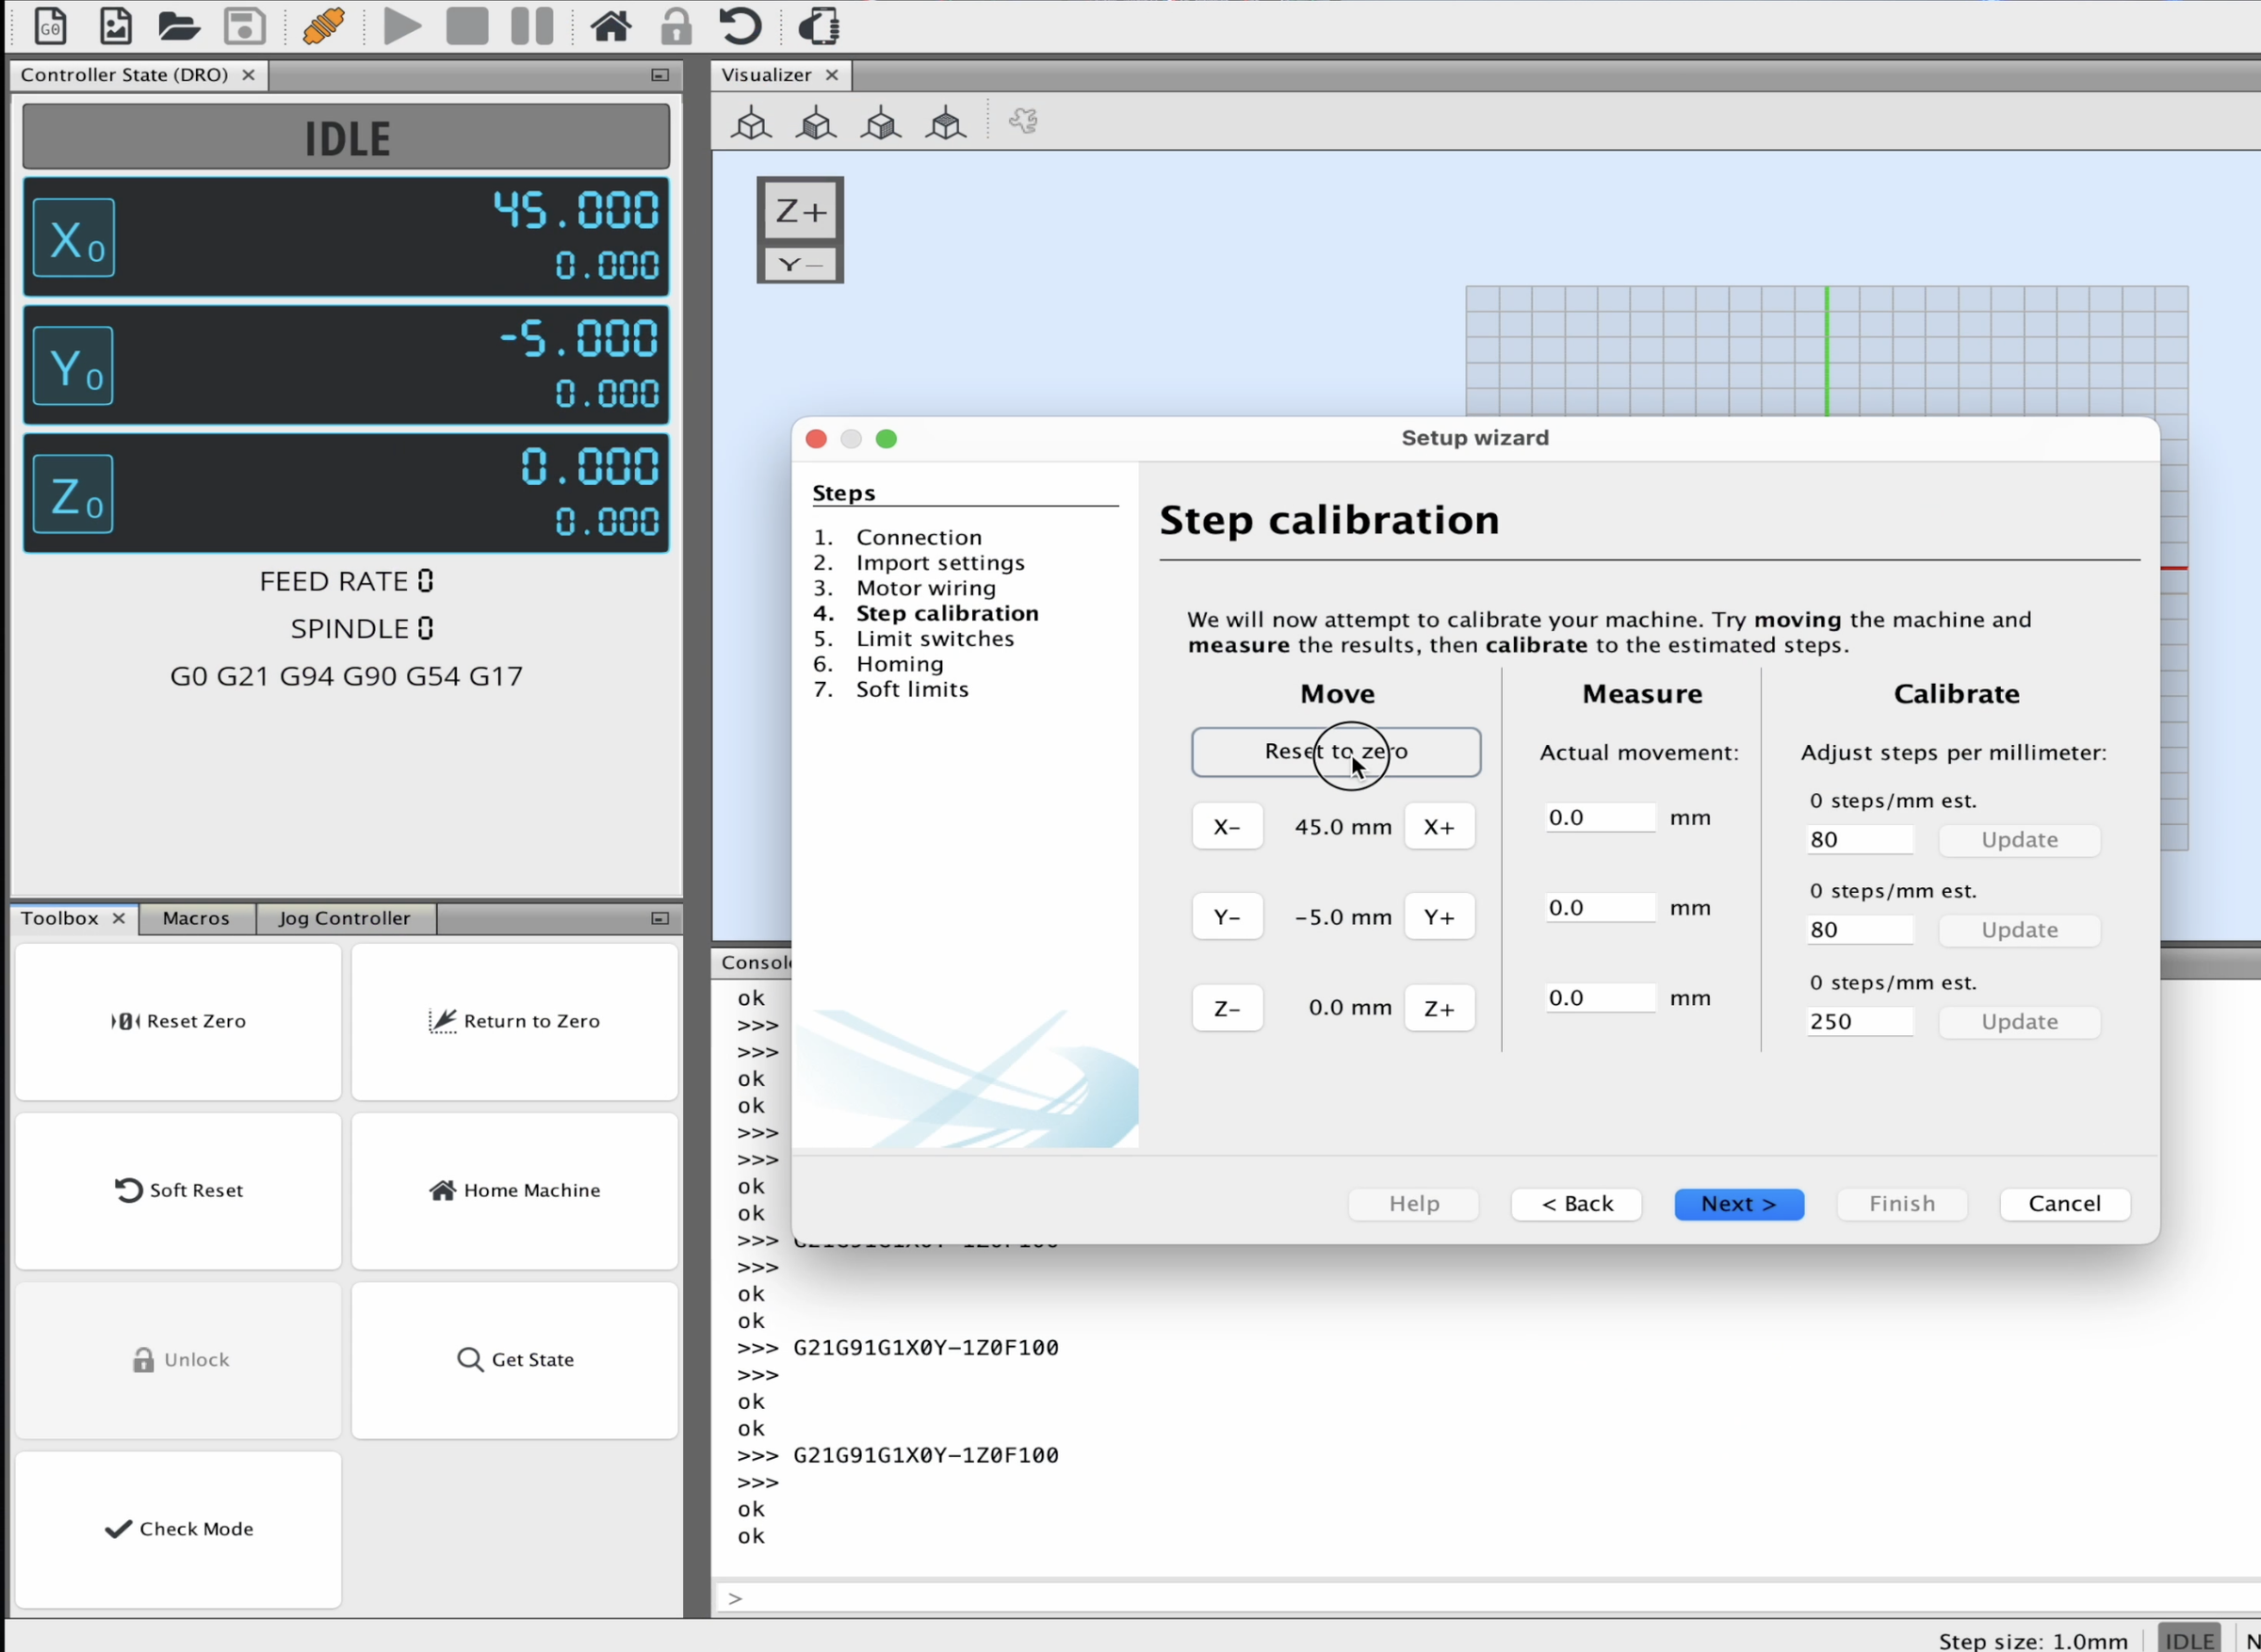Collapse the Controller State (DRO) panel
This screenshot has height=1652, width=2261.
point(659,74)
